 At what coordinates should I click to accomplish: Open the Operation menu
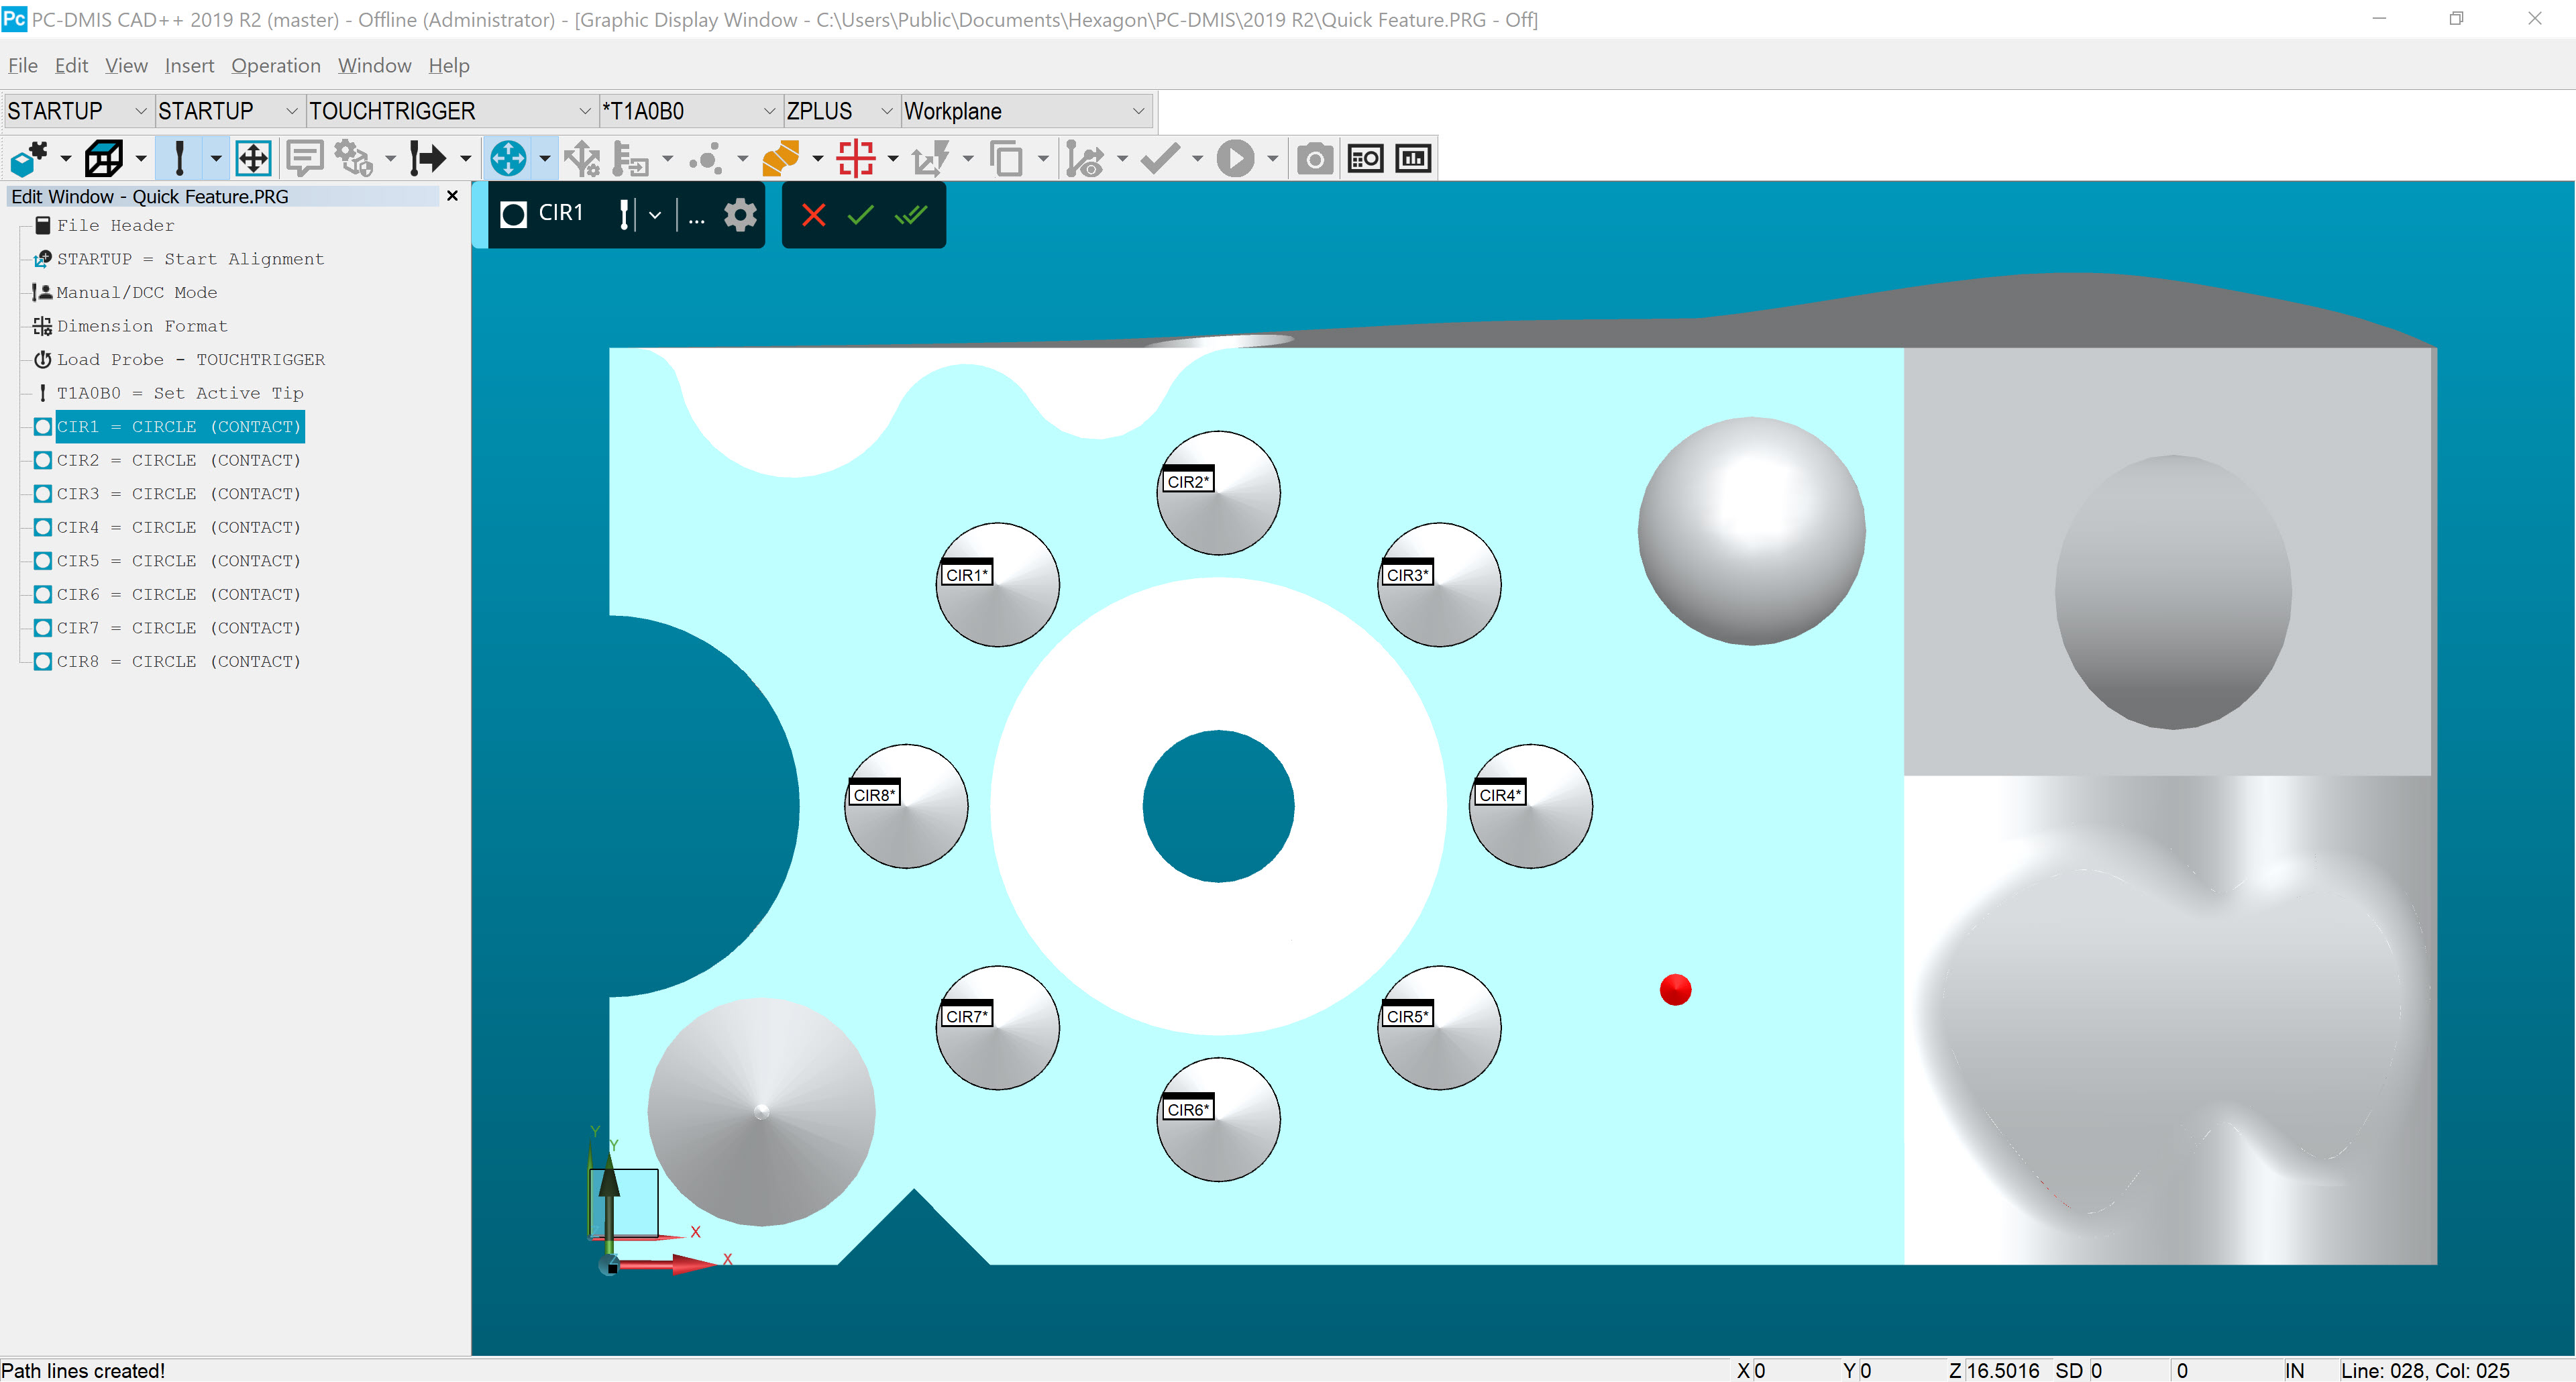[x=276, y=65]
